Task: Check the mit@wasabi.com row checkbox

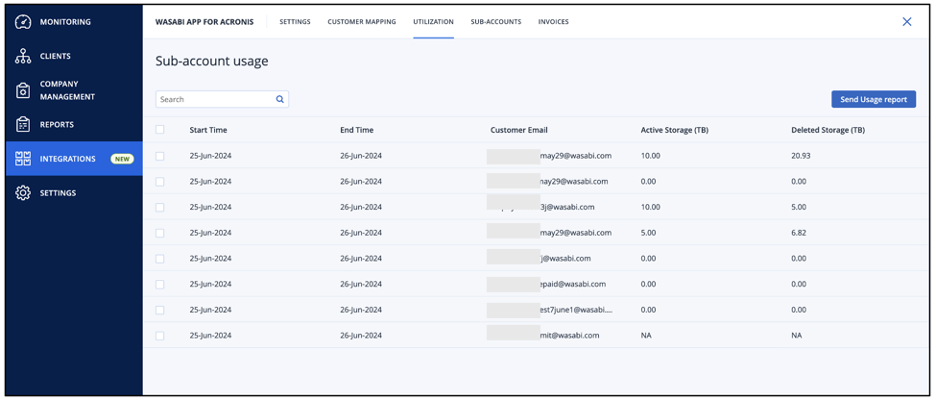Action: pos(160,336)
